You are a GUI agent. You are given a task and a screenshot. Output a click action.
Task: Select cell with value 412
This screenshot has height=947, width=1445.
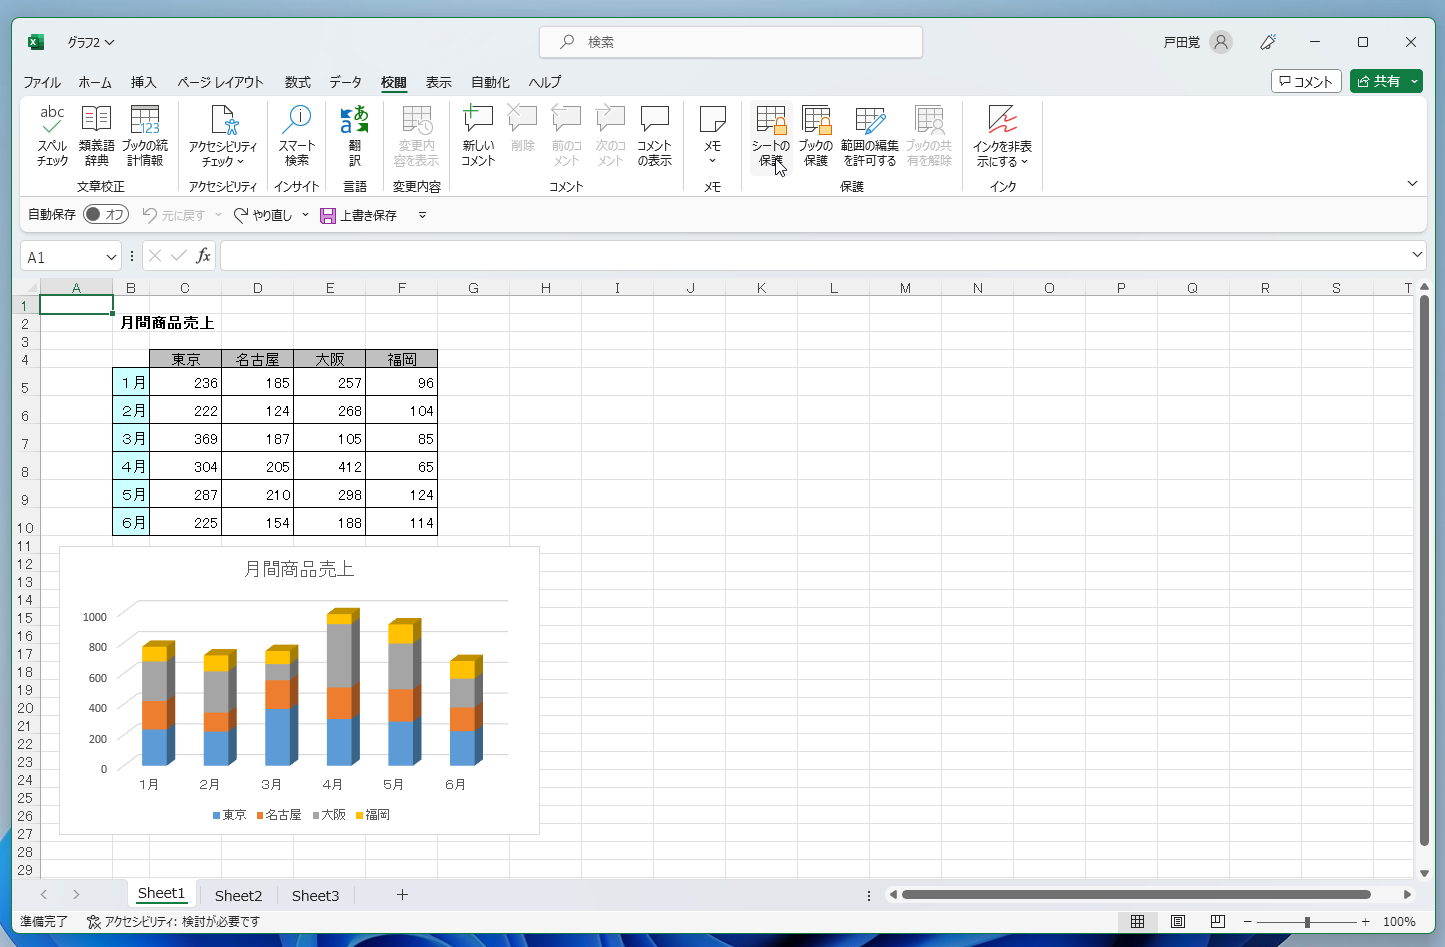pyautogui.click(x=329, y=467)
